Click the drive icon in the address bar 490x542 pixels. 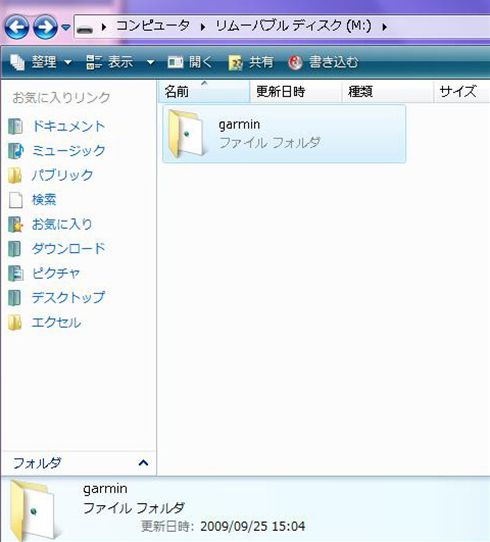85,29
